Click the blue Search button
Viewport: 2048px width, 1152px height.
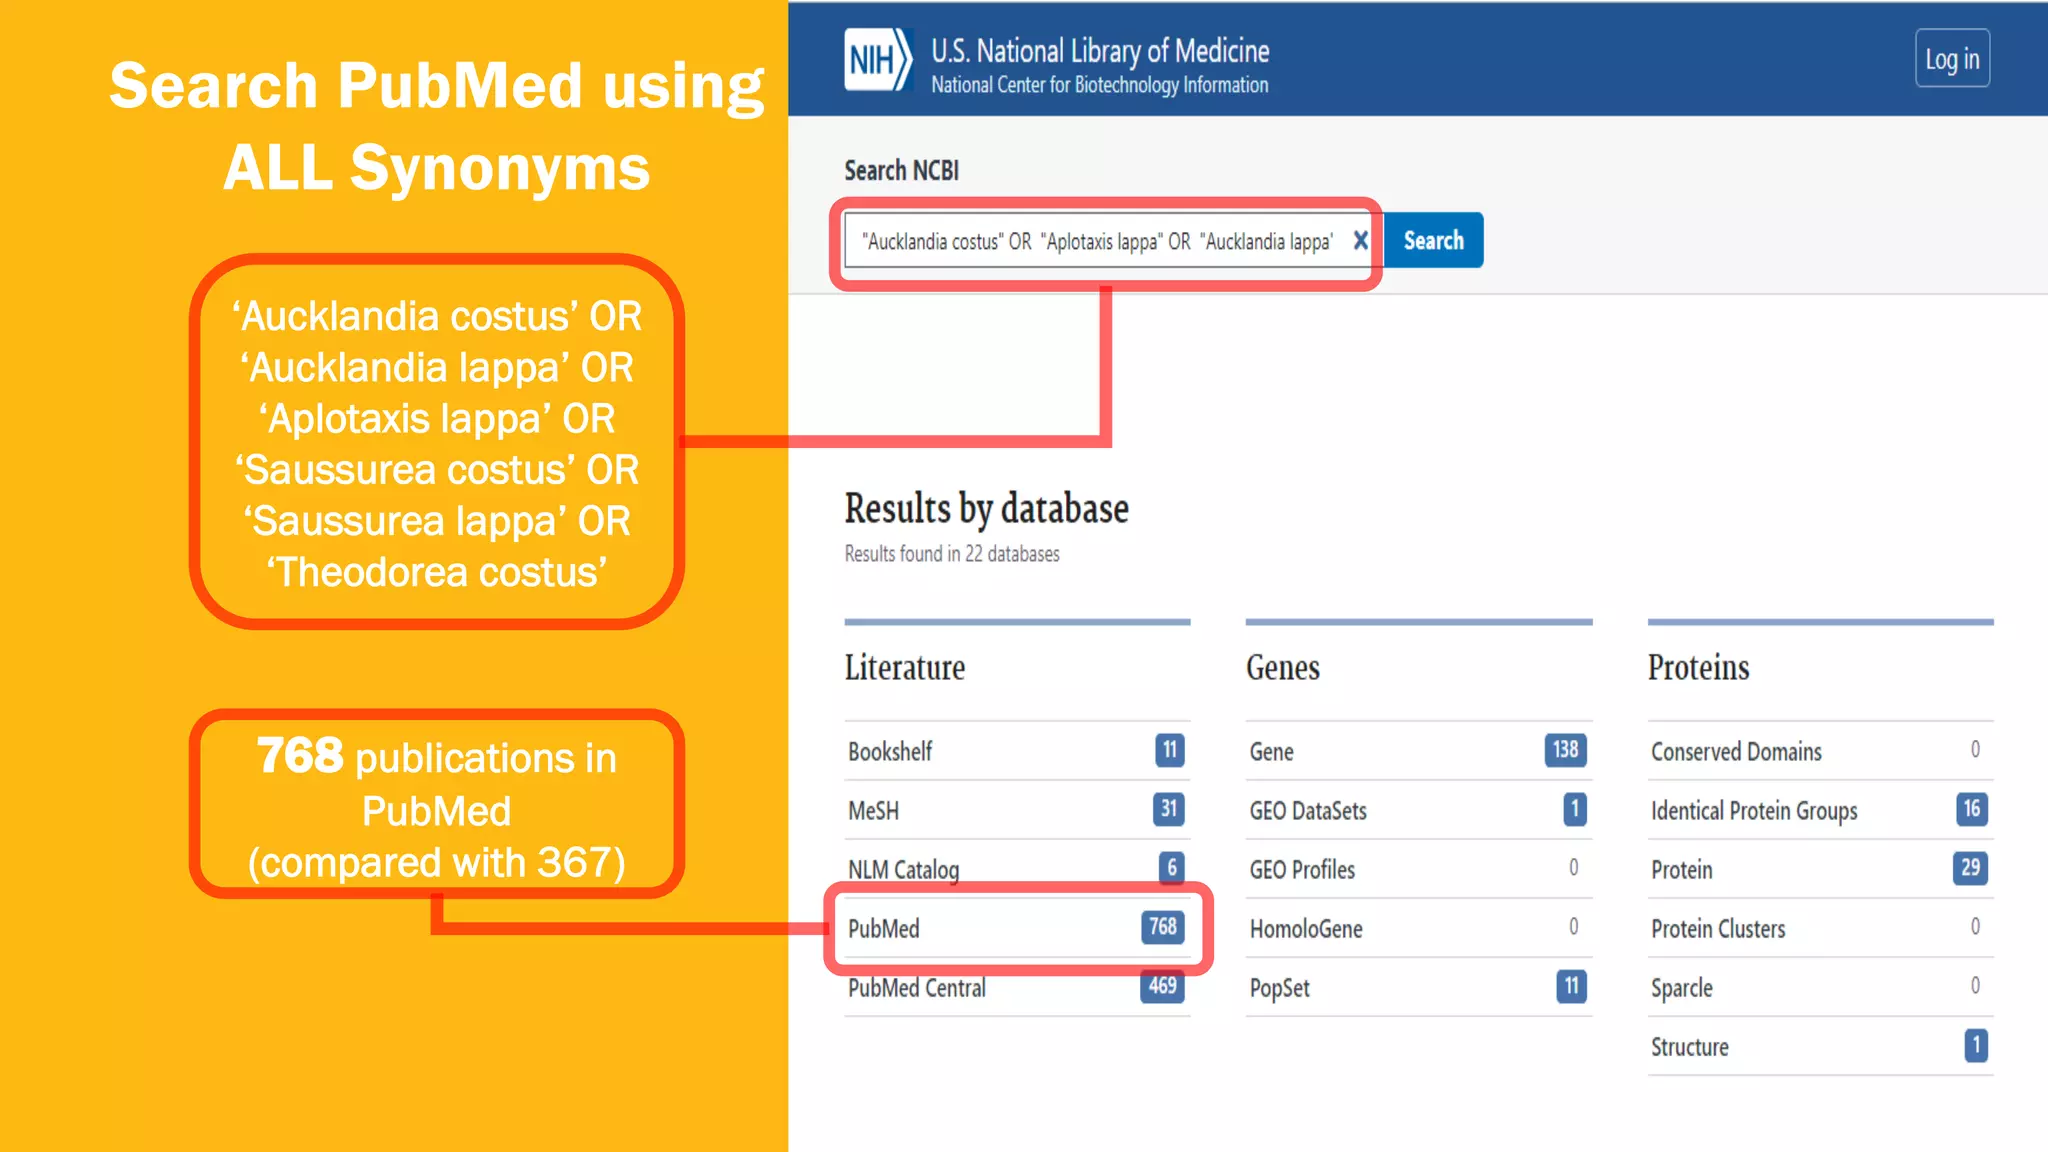(x=1433, y=241)
